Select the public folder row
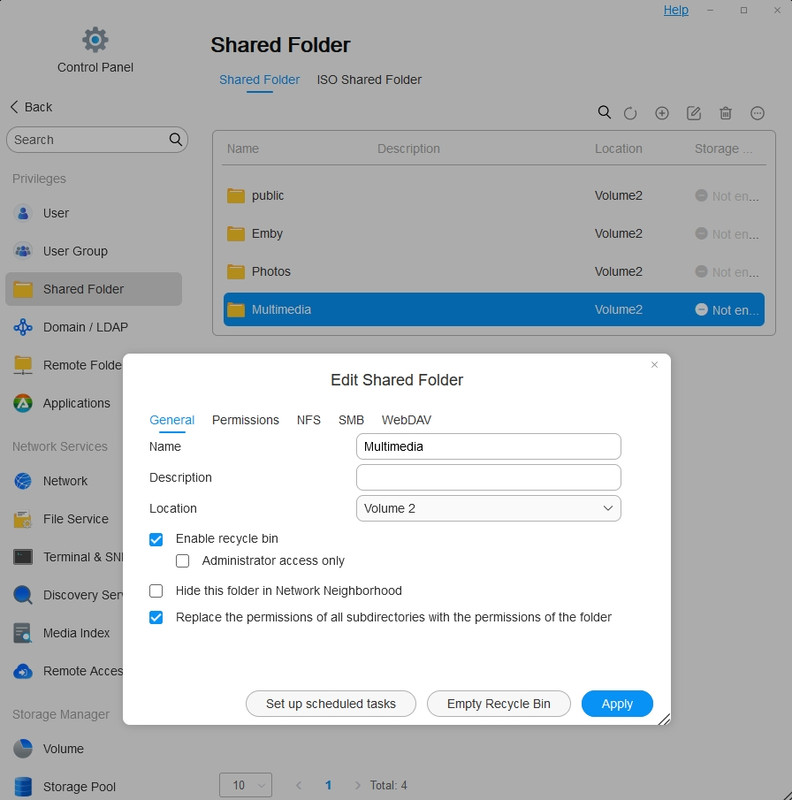The width and height of the screenshot is (792, 800). tap(493, 195)
